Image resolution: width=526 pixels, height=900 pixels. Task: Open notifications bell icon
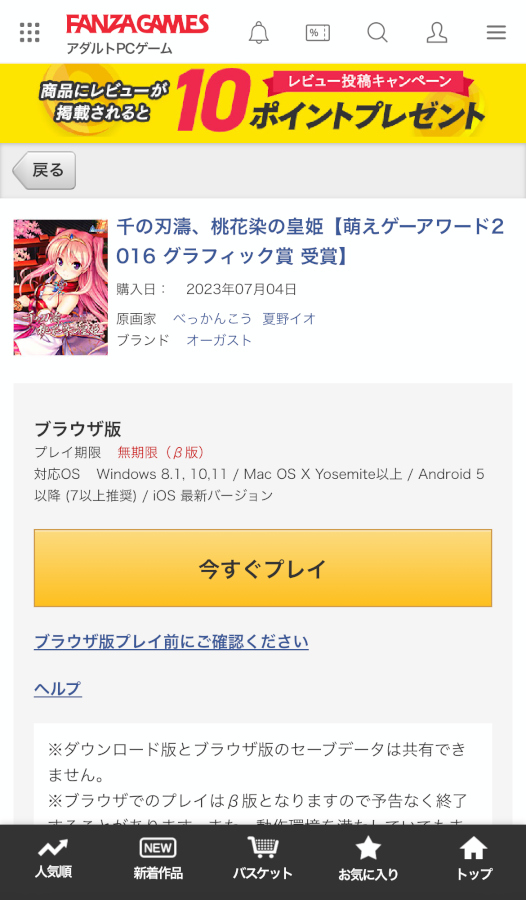click(x=258, y=33)
